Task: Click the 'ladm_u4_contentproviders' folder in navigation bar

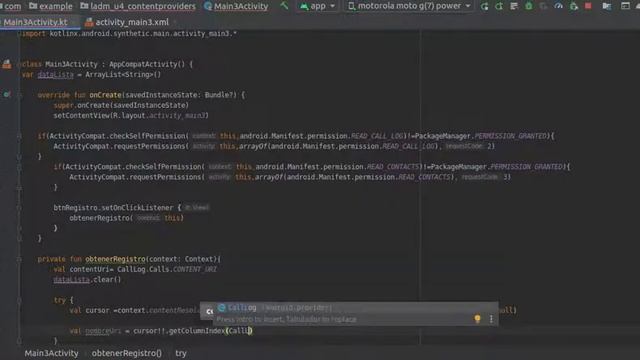Action: (138, 6)
